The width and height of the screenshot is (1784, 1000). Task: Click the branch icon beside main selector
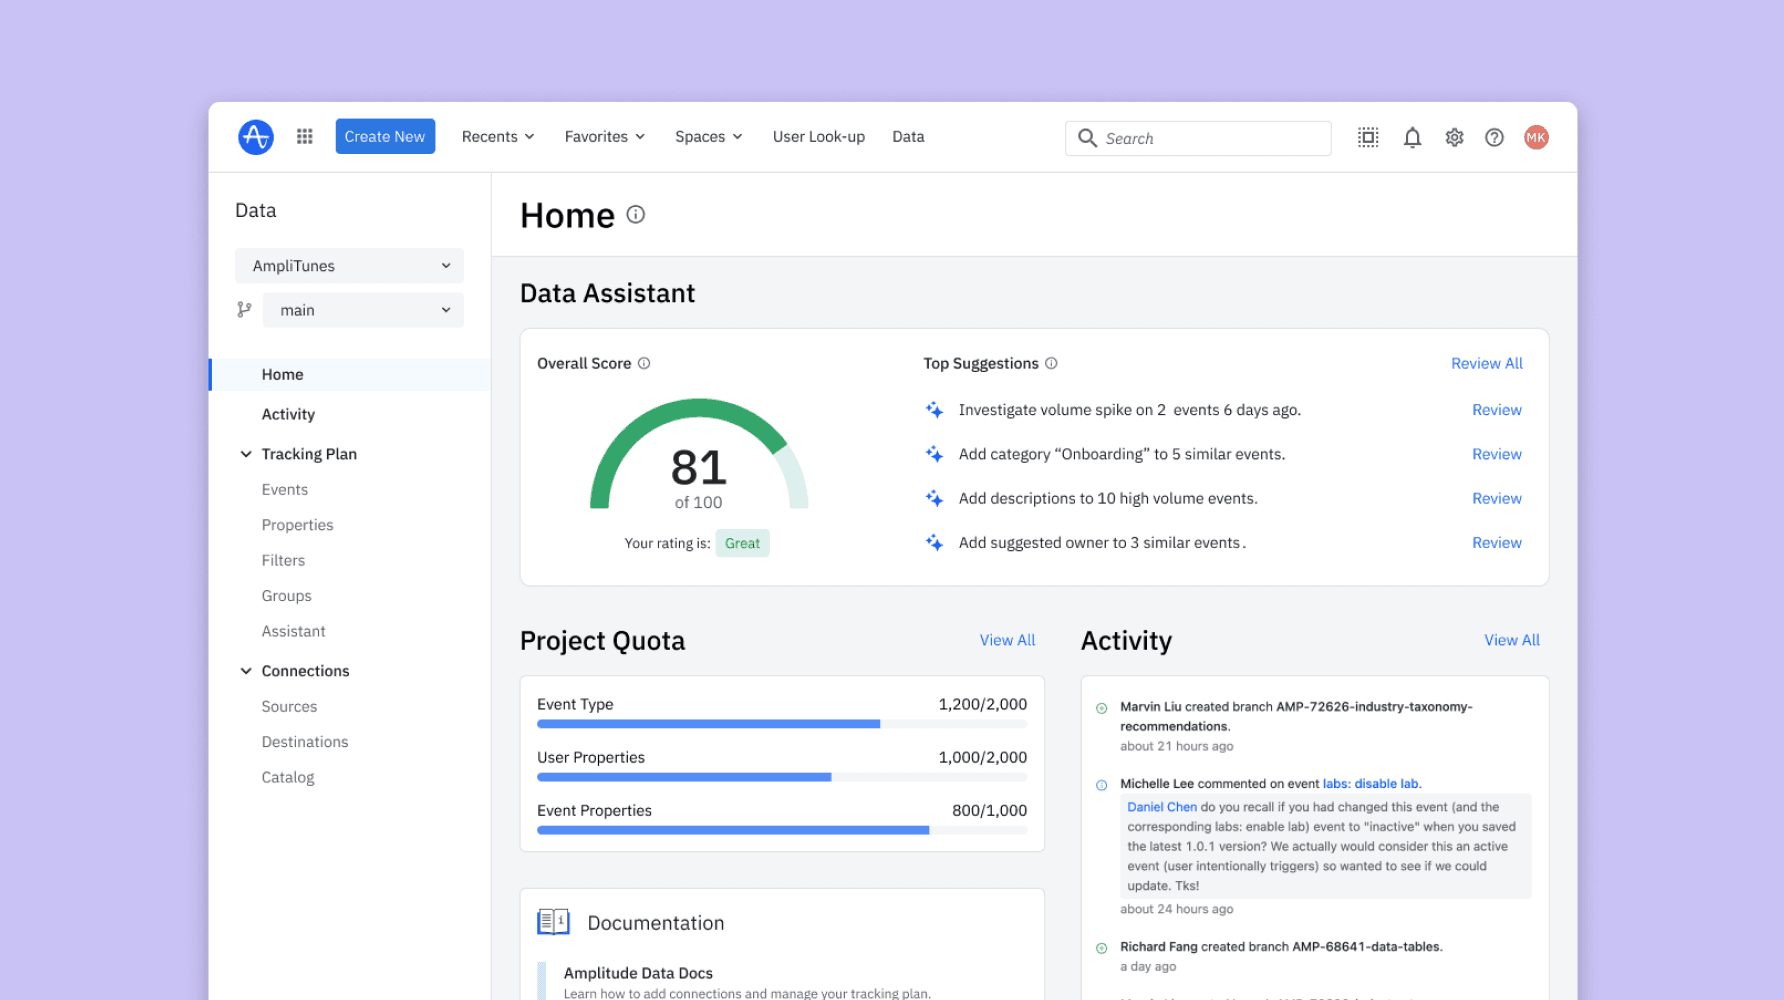(243, 310)
